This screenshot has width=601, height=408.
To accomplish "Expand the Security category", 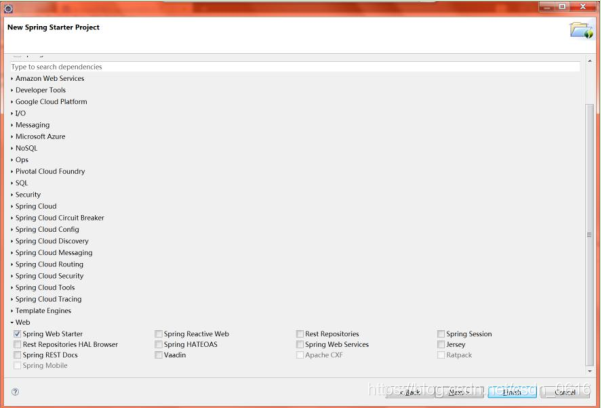I will [12, 194].
